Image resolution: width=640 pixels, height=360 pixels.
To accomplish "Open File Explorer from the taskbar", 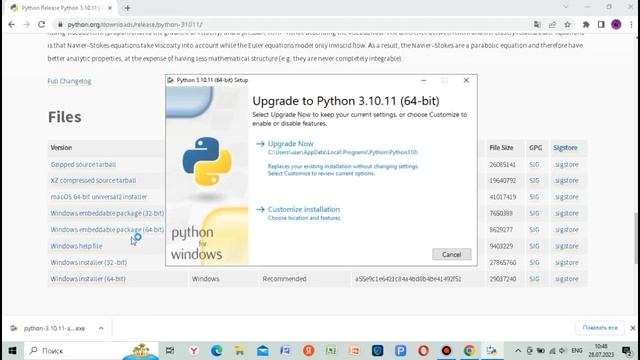I will [x=240, y=351].
